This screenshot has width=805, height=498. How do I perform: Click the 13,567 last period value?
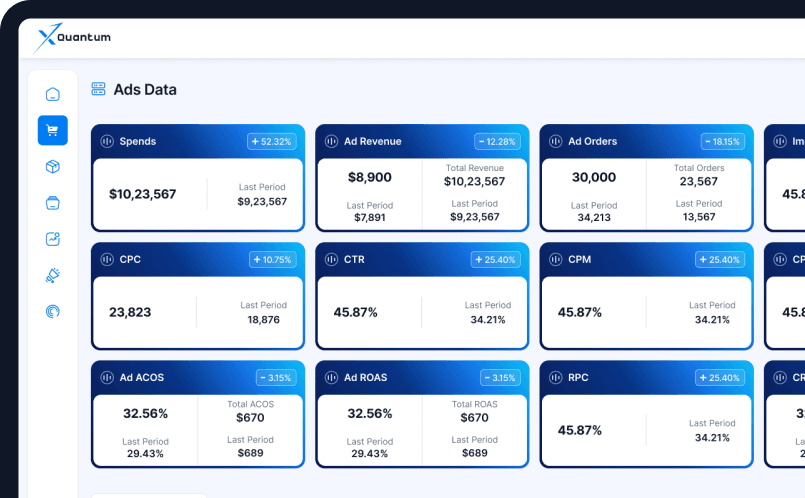coord(699,217)
